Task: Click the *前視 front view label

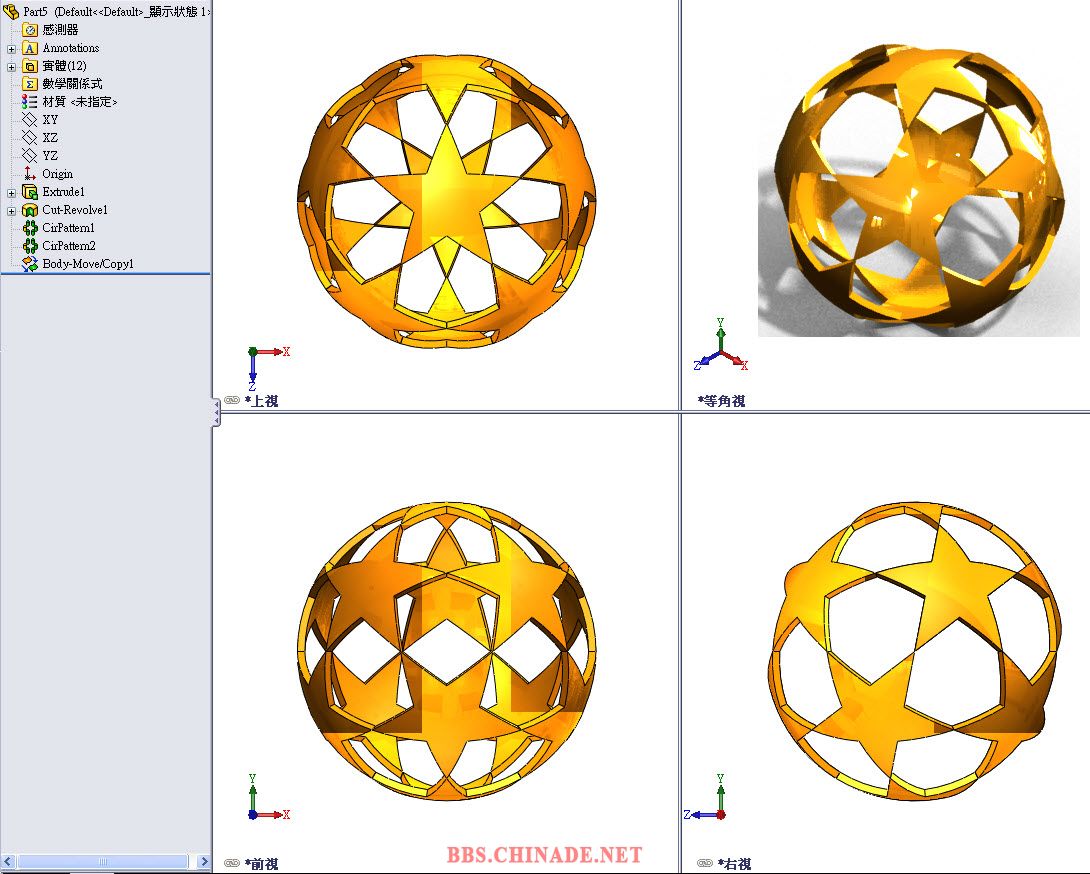Action: pyautogui.click(x=261, y=864)
